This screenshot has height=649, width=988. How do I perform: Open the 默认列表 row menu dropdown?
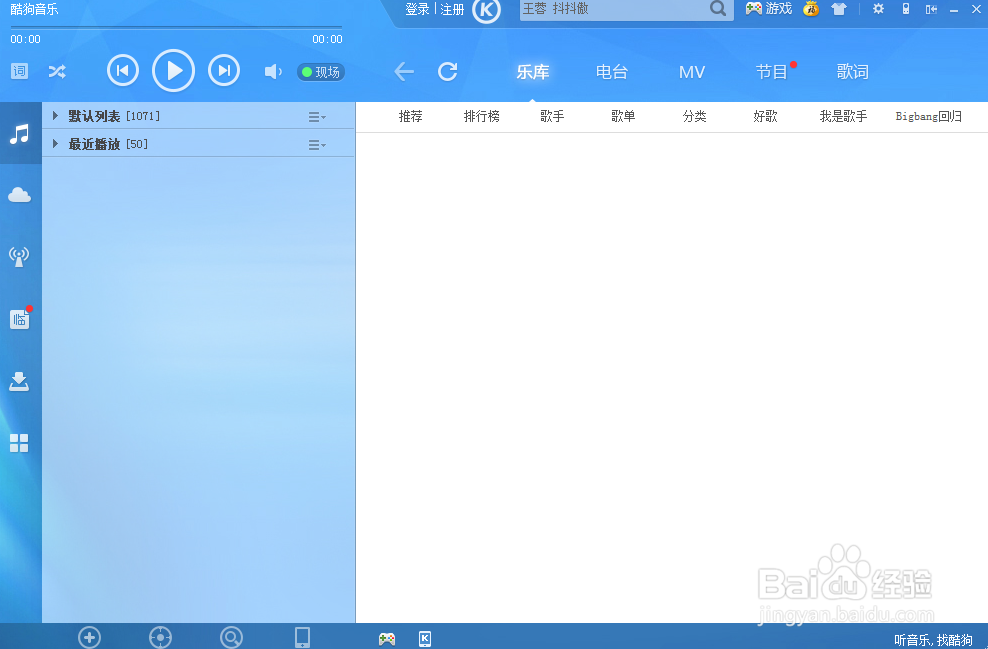tap(317, 117)
